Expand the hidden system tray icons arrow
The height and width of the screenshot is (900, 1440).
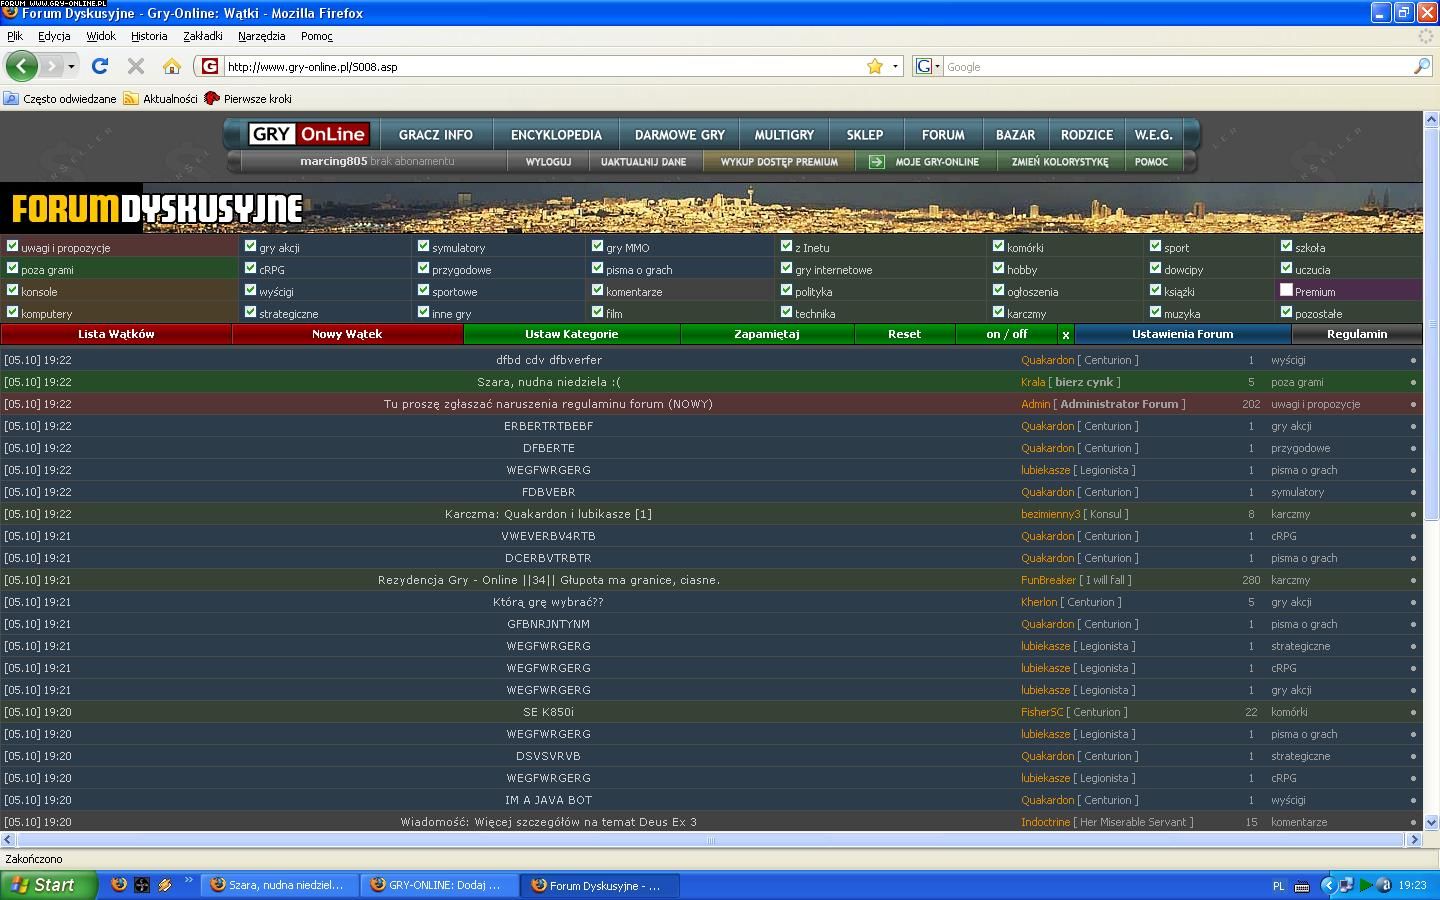pyautogui.click(x=1327, y=885)
